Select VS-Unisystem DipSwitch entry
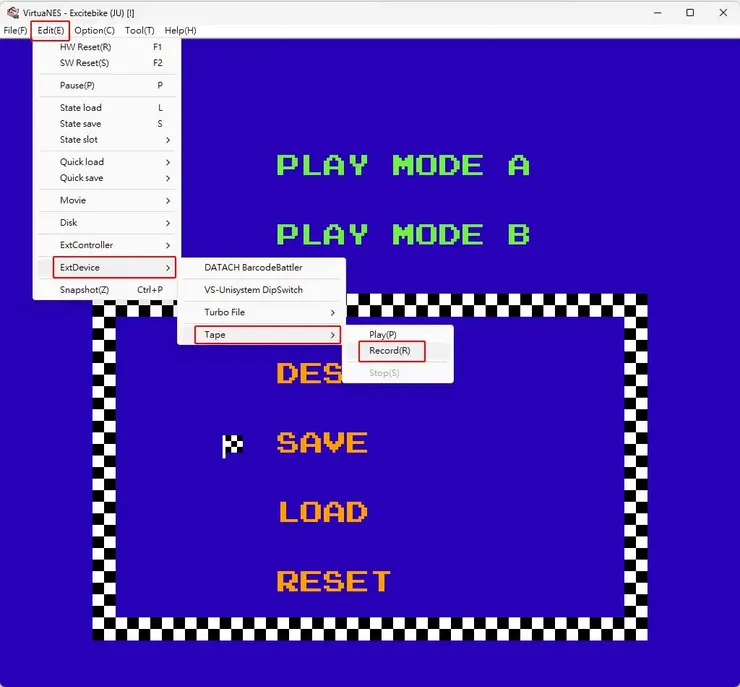Viewport: 740px width, 687px height. click(261, 290)
